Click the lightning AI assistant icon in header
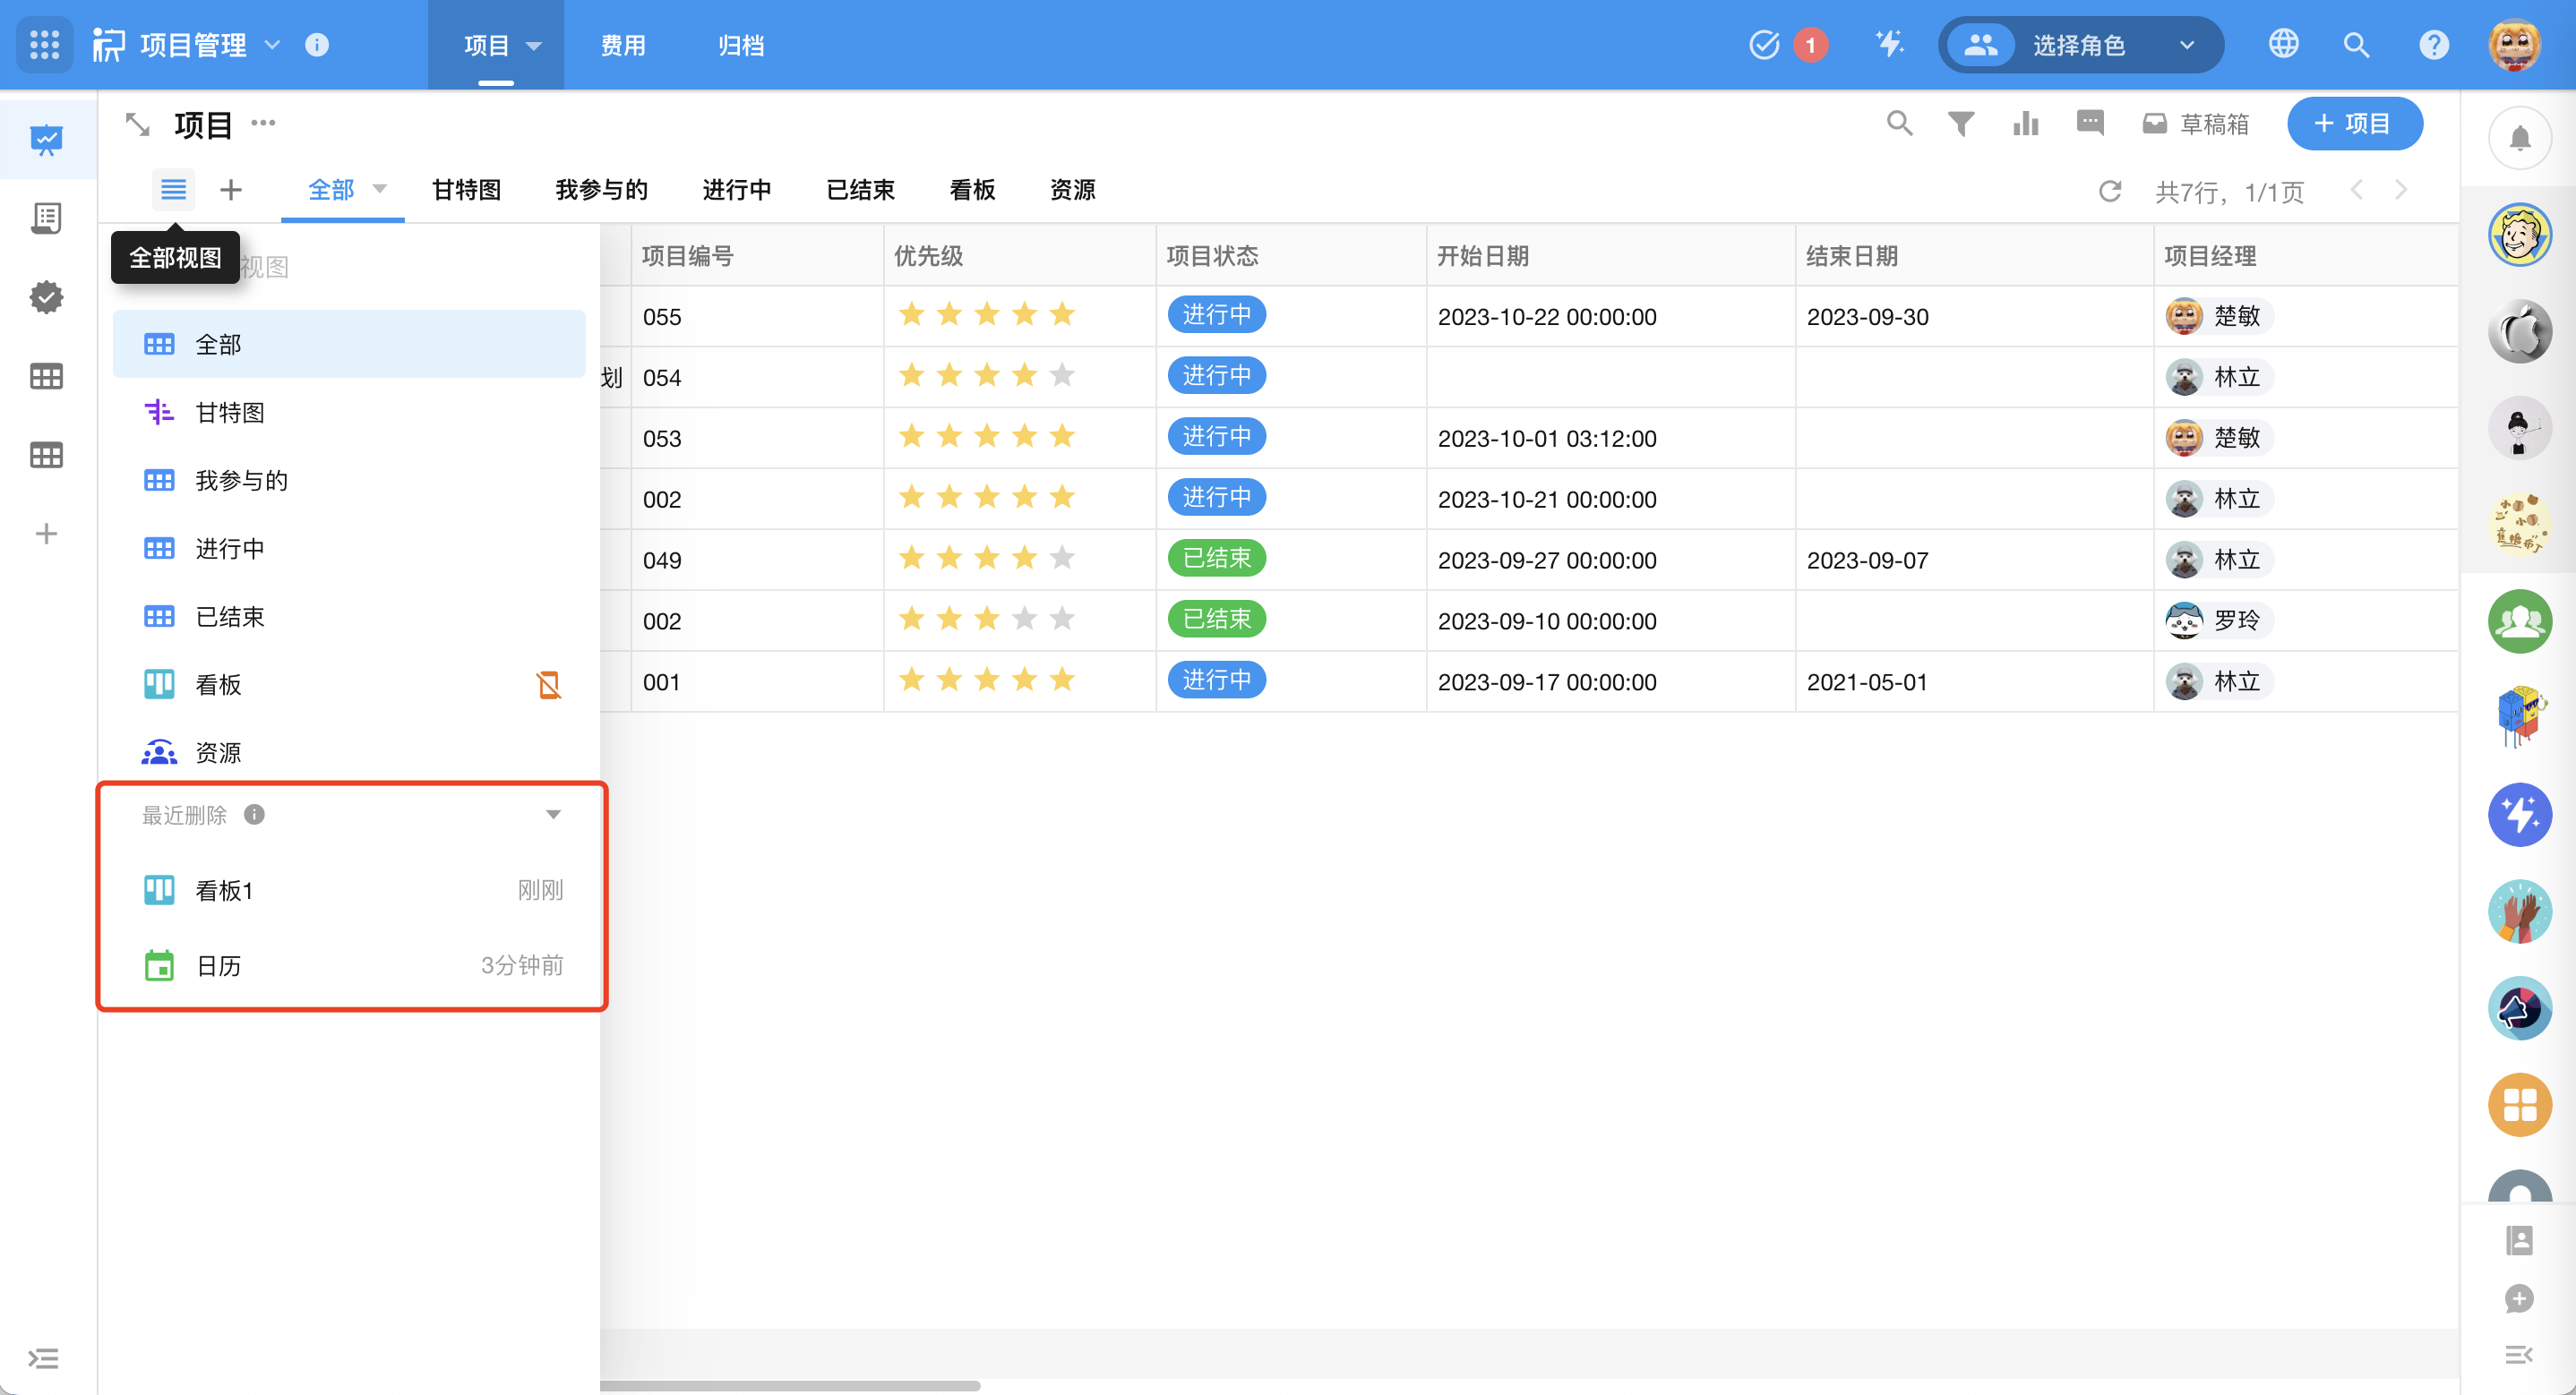The width and height of the screenshot is (2576, 1395). pos(1889,45)
